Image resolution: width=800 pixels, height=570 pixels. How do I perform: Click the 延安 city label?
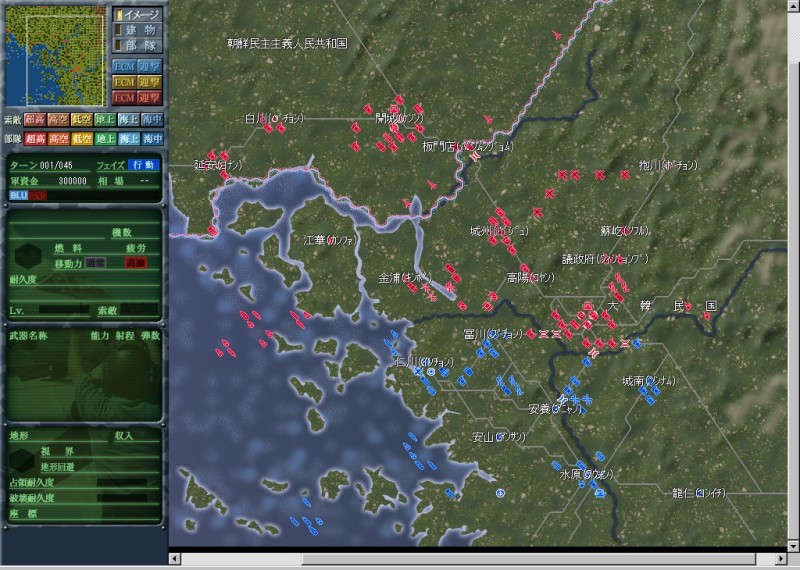pyautogui.click(x=218, y=165)
